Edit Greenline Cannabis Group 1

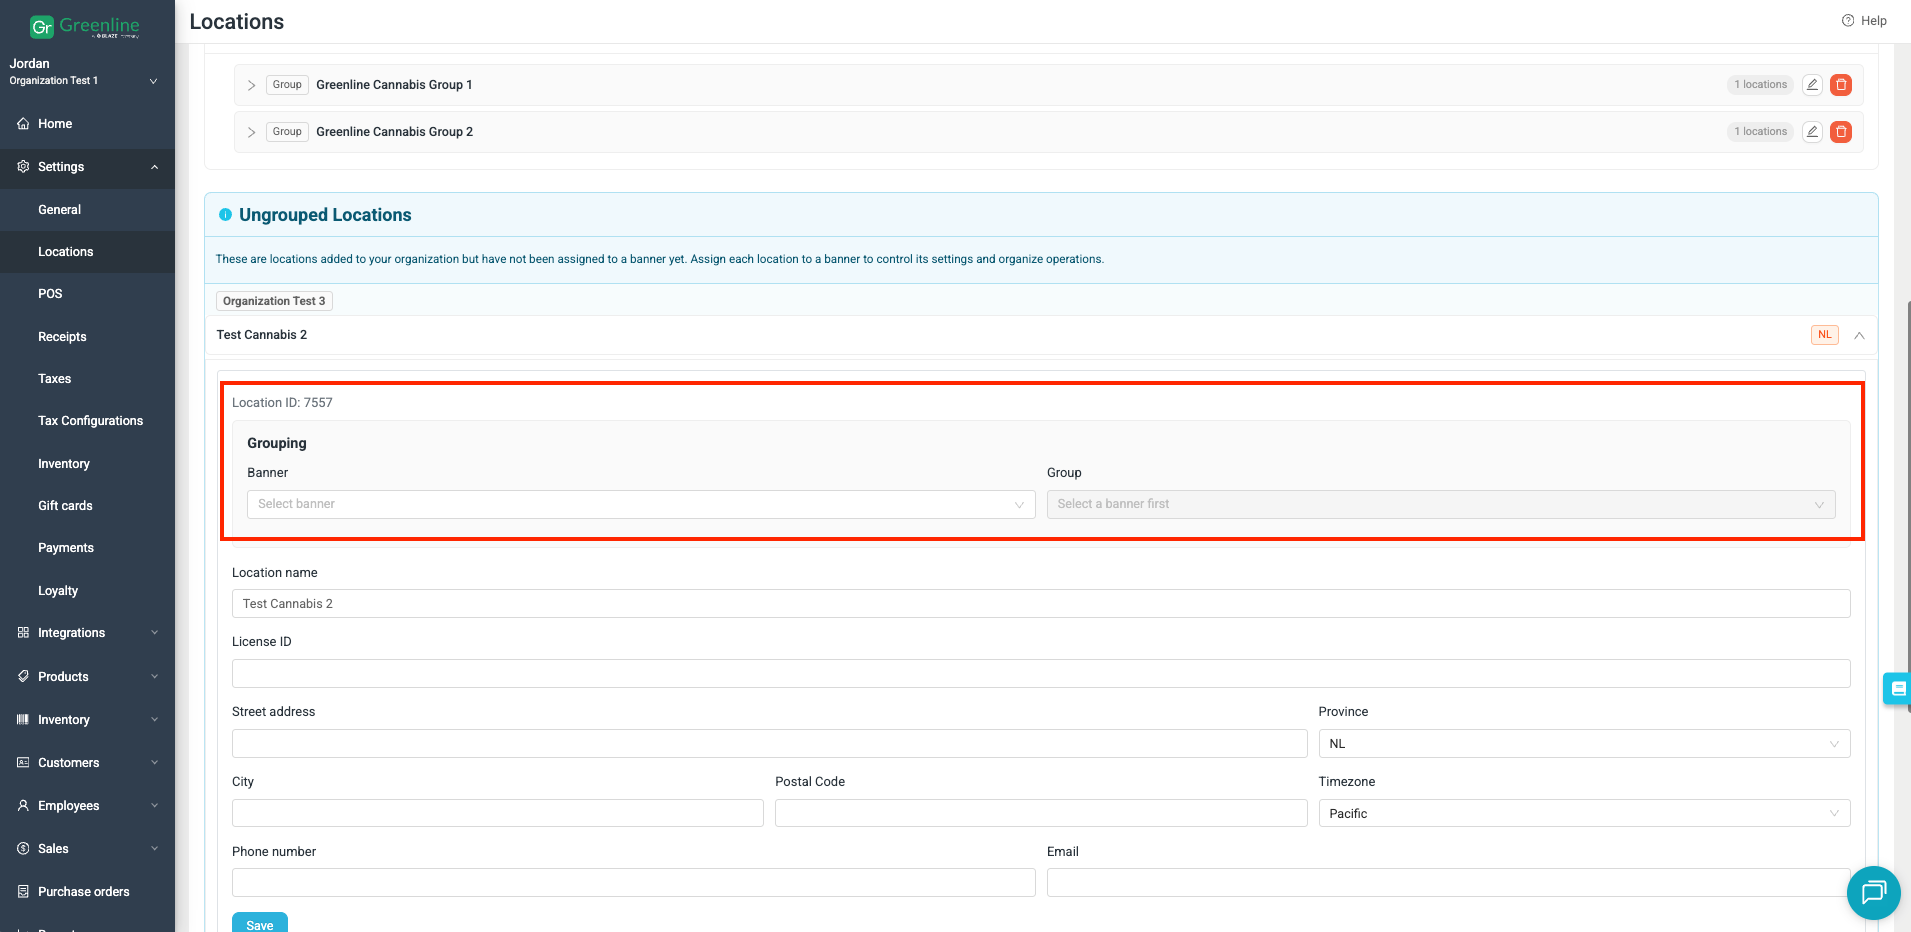[x=1812, y=85]
